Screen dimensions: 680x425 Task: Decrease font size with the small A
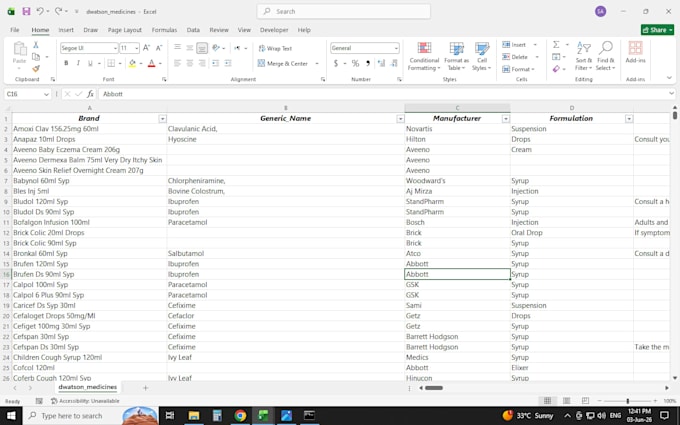click(159, 48)
